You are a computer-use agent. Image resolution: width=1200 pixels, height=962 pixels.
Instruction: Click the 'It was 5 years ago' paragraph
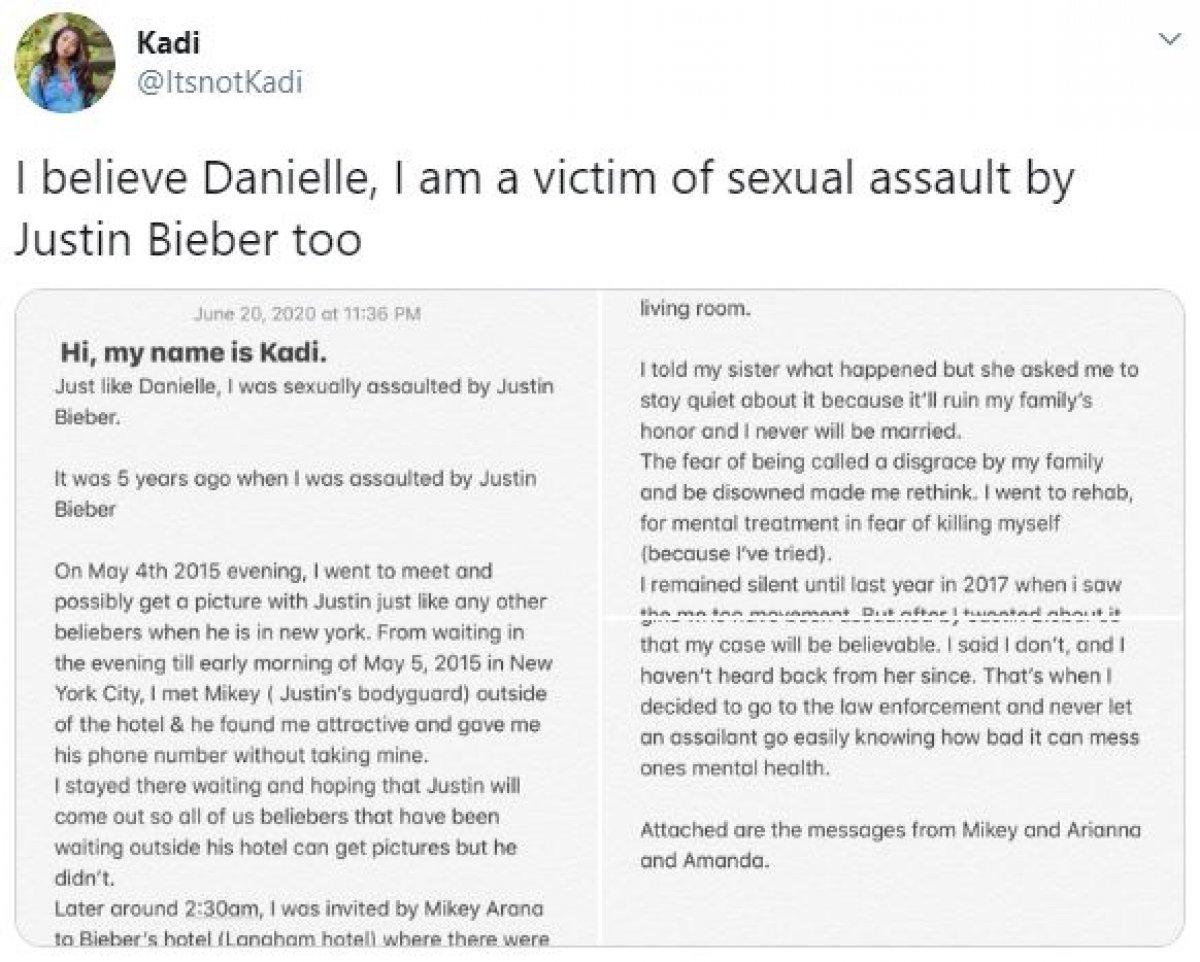click(295, 493)
